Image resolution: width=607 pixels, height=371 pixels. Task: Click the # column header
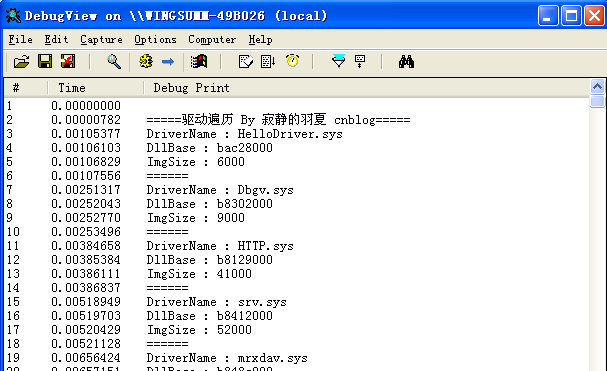point(26,88)
